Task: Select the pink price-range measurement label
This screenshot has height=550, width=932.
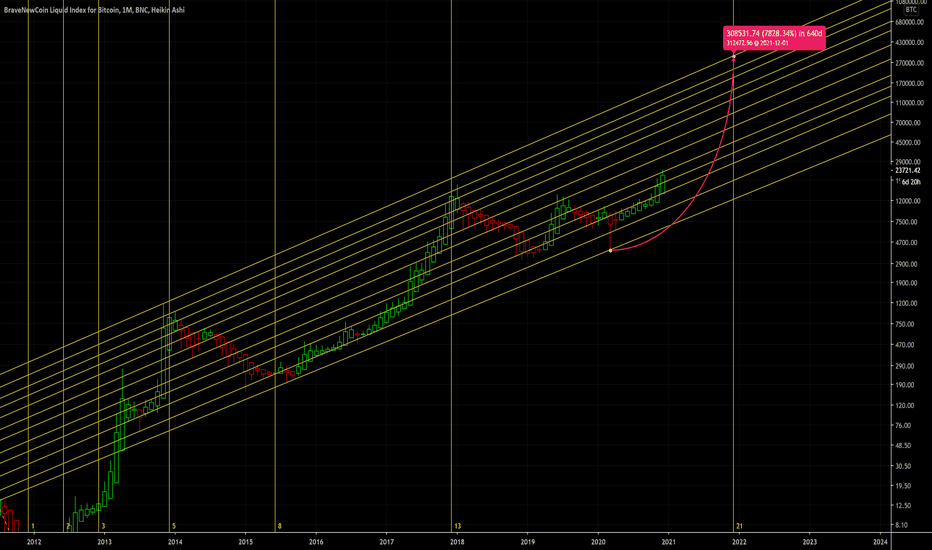Action: 774,38
